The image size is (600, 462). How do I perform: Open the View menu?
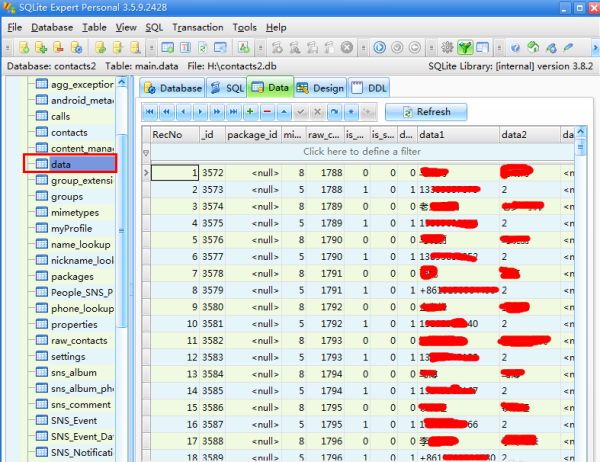pyautogui.click(x=126, y=28)
